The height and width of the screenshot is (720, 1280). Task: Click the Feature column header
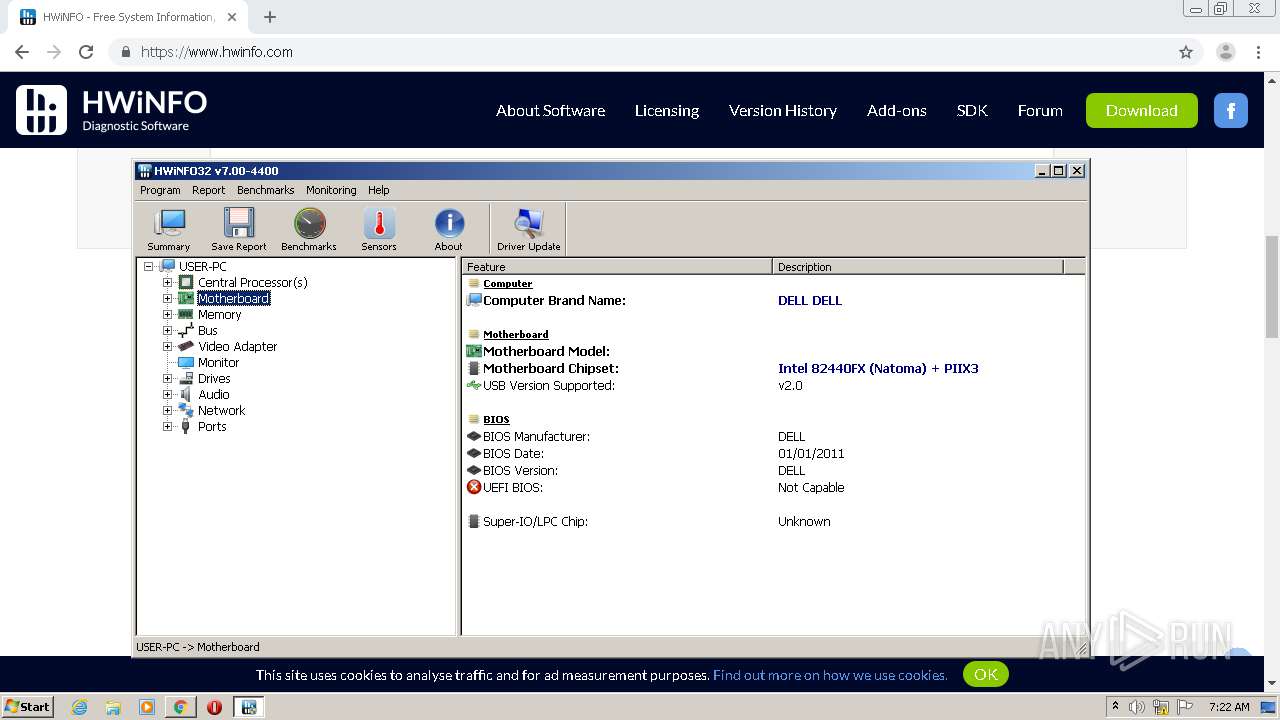[x=617, y=266]
